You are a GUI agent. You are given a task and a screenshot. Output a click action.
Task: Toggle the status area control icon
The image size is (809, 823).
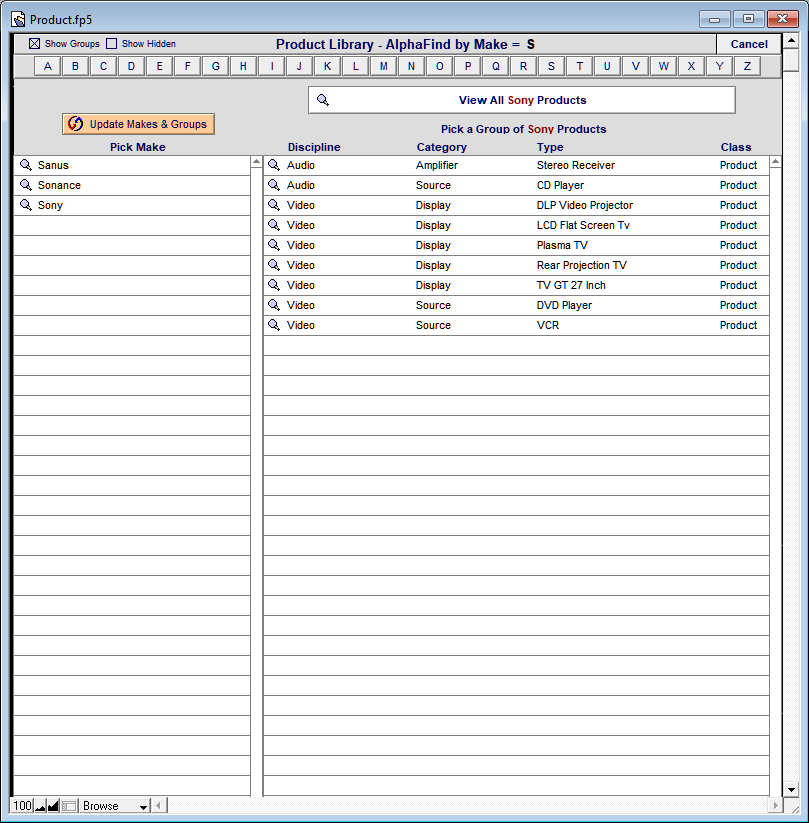click(x=69, y=806)
